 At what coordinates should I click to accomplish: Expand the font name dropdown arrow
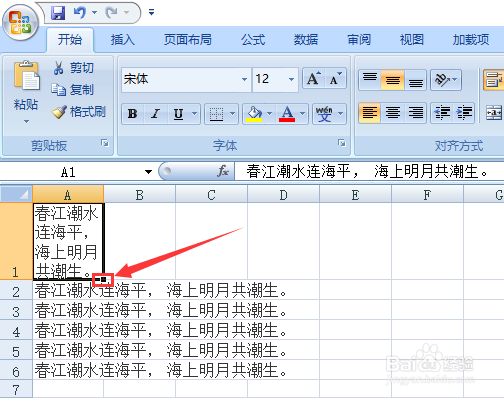pyautogui.click(x=245, y=79)
